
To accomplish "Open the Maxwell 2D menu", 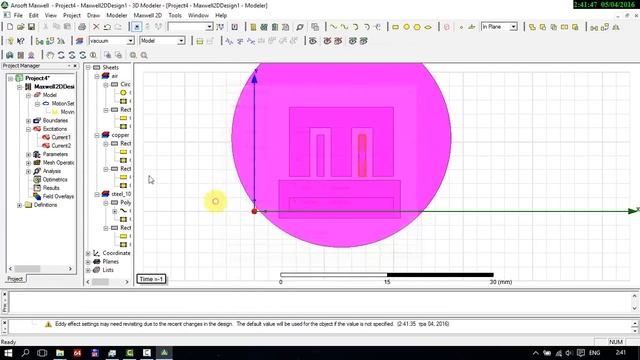I will click(148, 16).
